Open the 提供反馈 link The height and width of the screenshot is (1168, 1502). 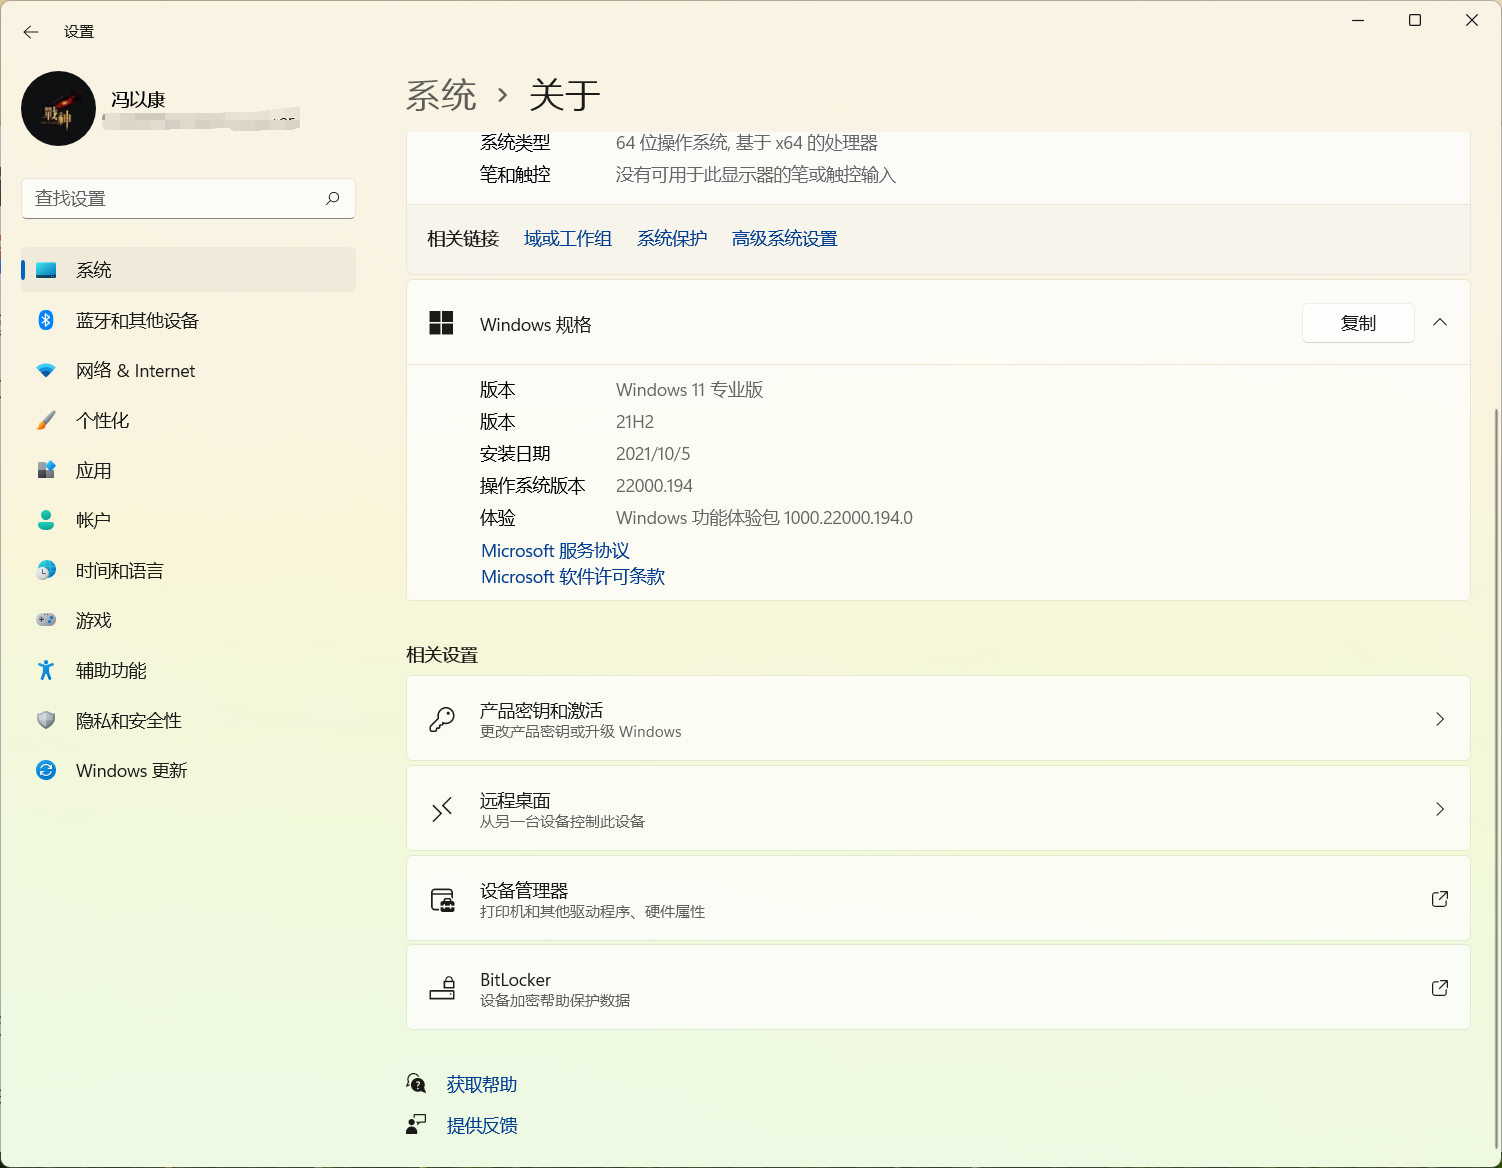pos(482,1126)
